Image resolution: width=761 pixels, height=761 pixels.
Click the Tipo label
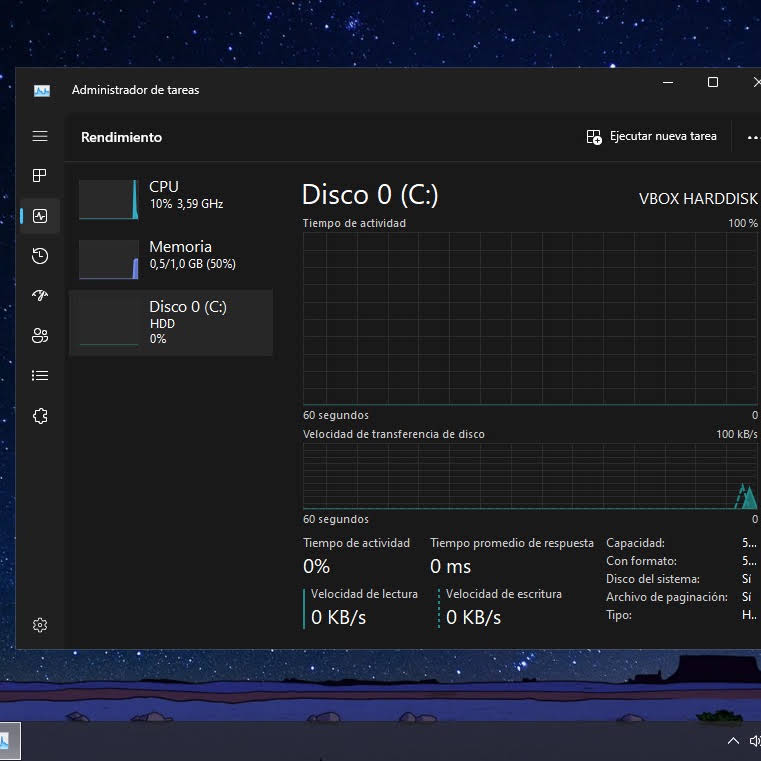[x=619, y=615]
